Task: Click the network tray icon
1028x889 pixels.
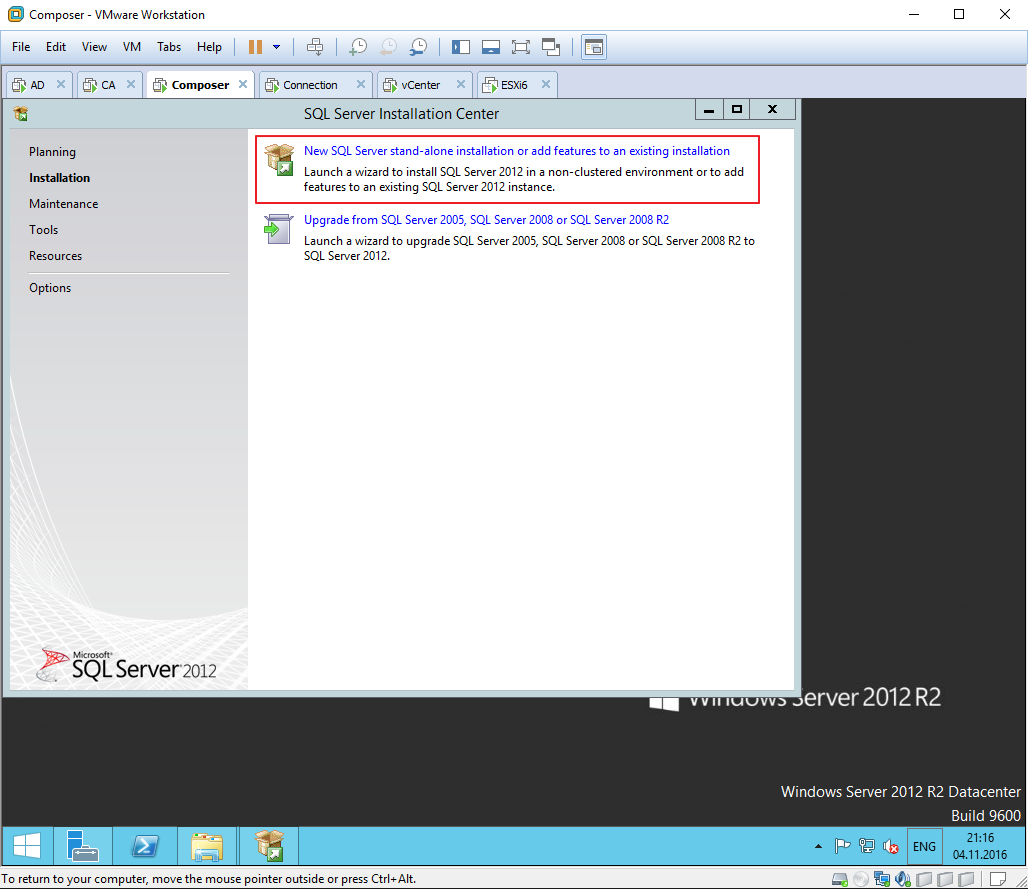Action: point(867,846)
